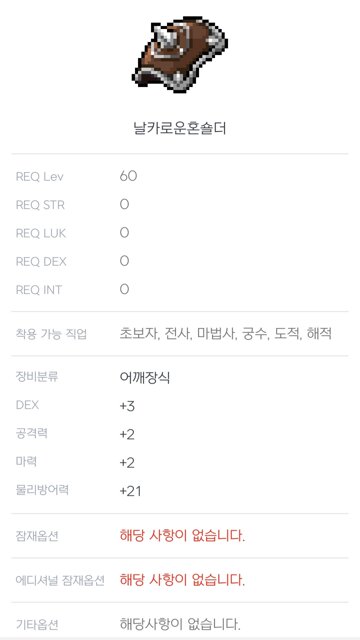
Task: Click the REQ DEX label
Action: [x=41, y=262]
